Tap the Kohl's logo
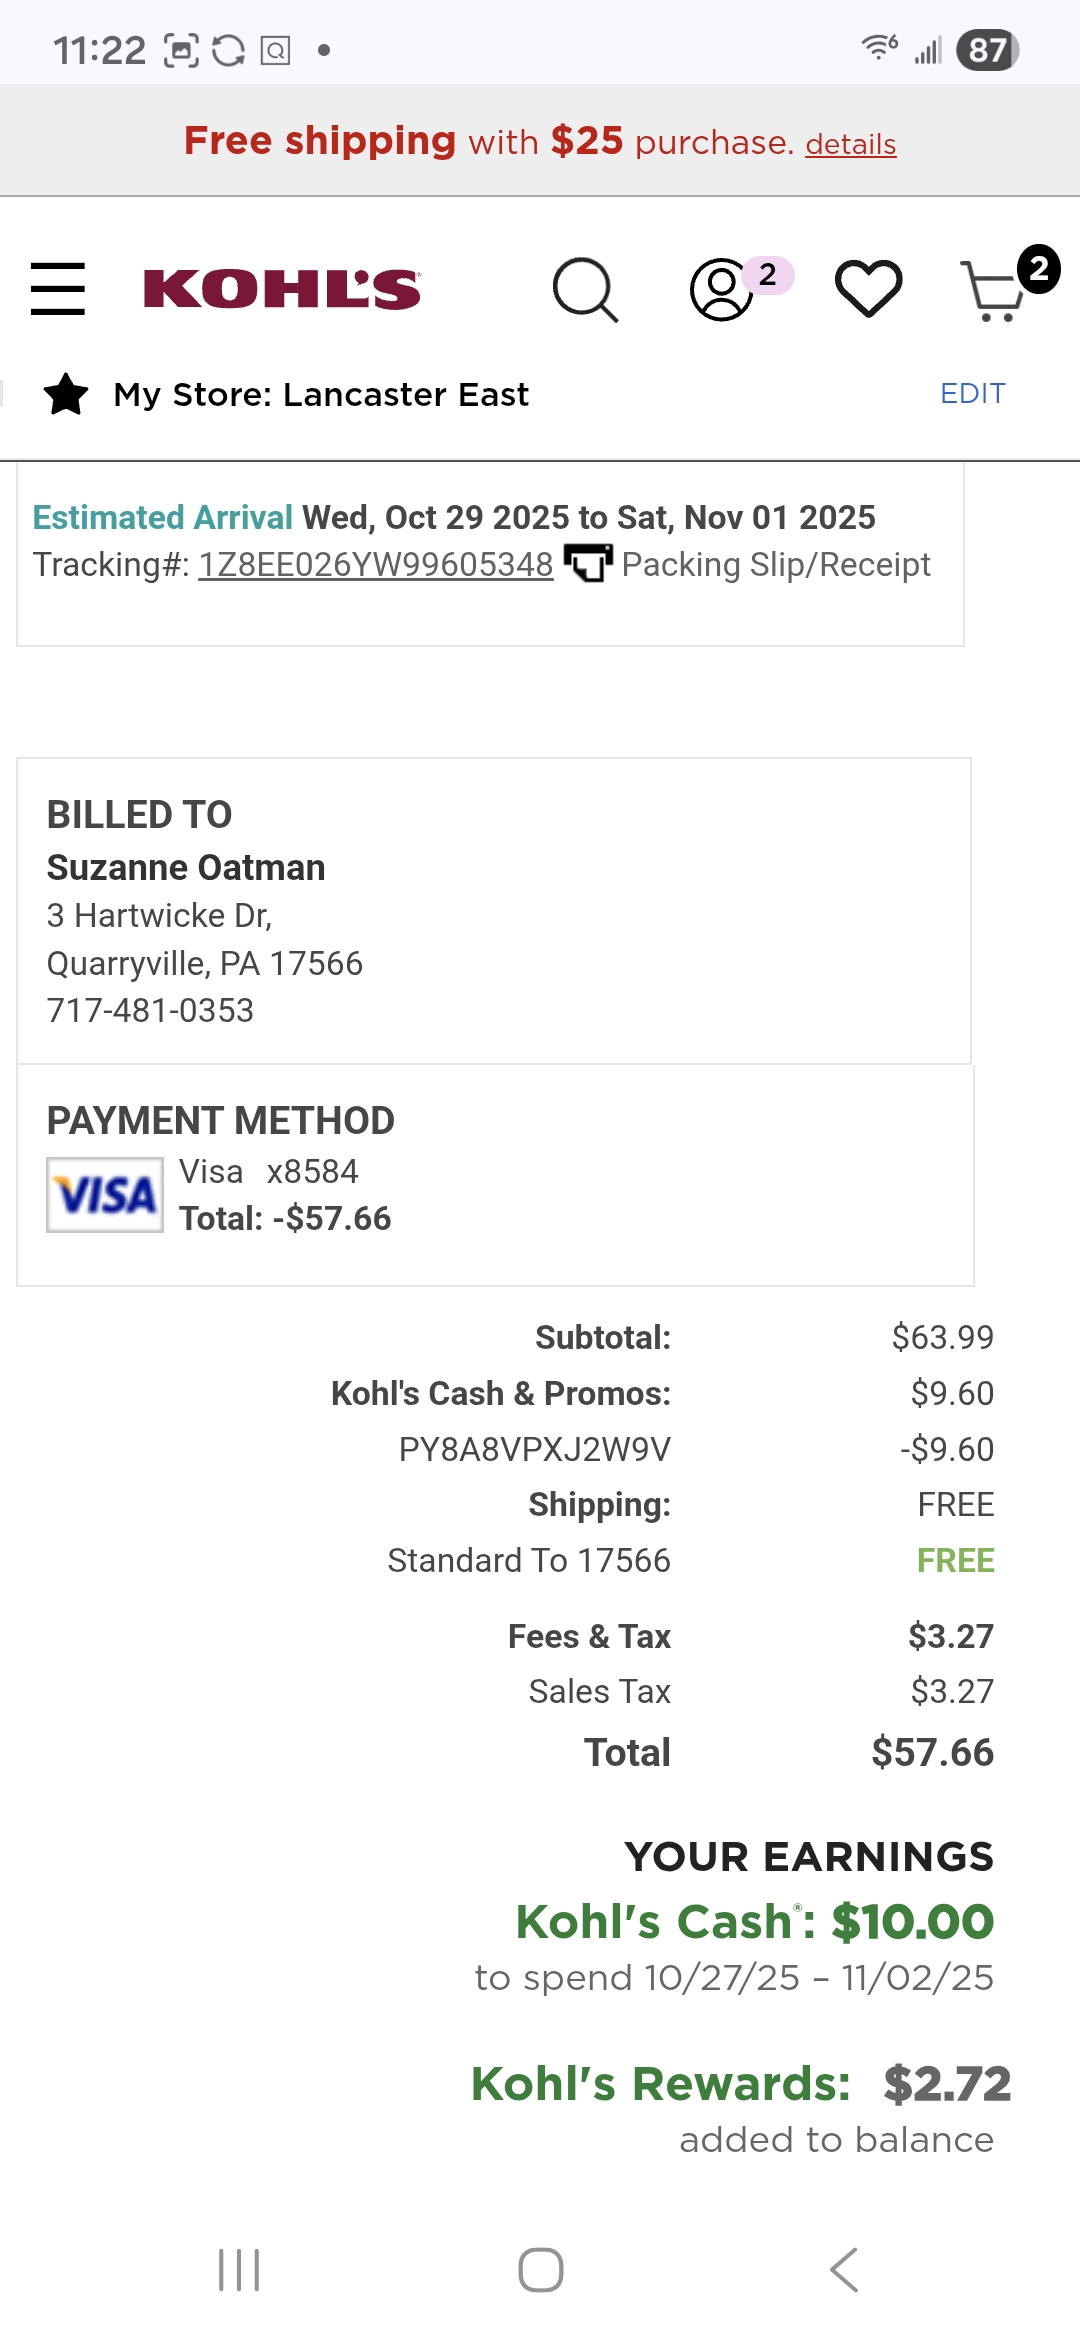Viewport: 1080px width, 2340px height. coord(282,289)
